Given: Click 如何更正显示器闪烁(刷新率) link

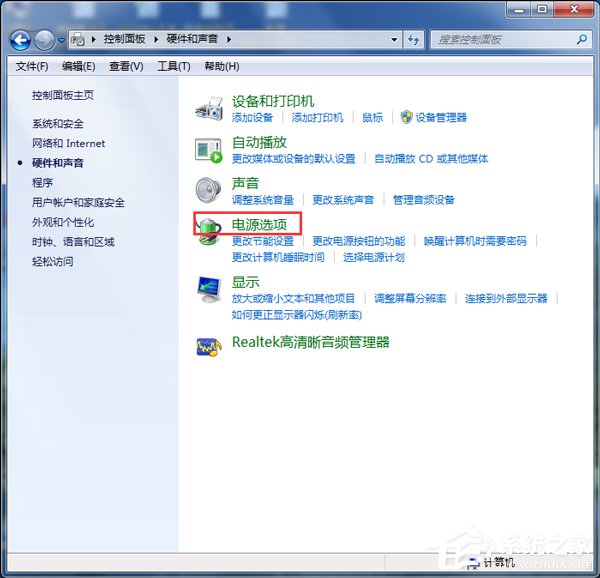Looking at the screenshot, I should (x=297, y=315).
